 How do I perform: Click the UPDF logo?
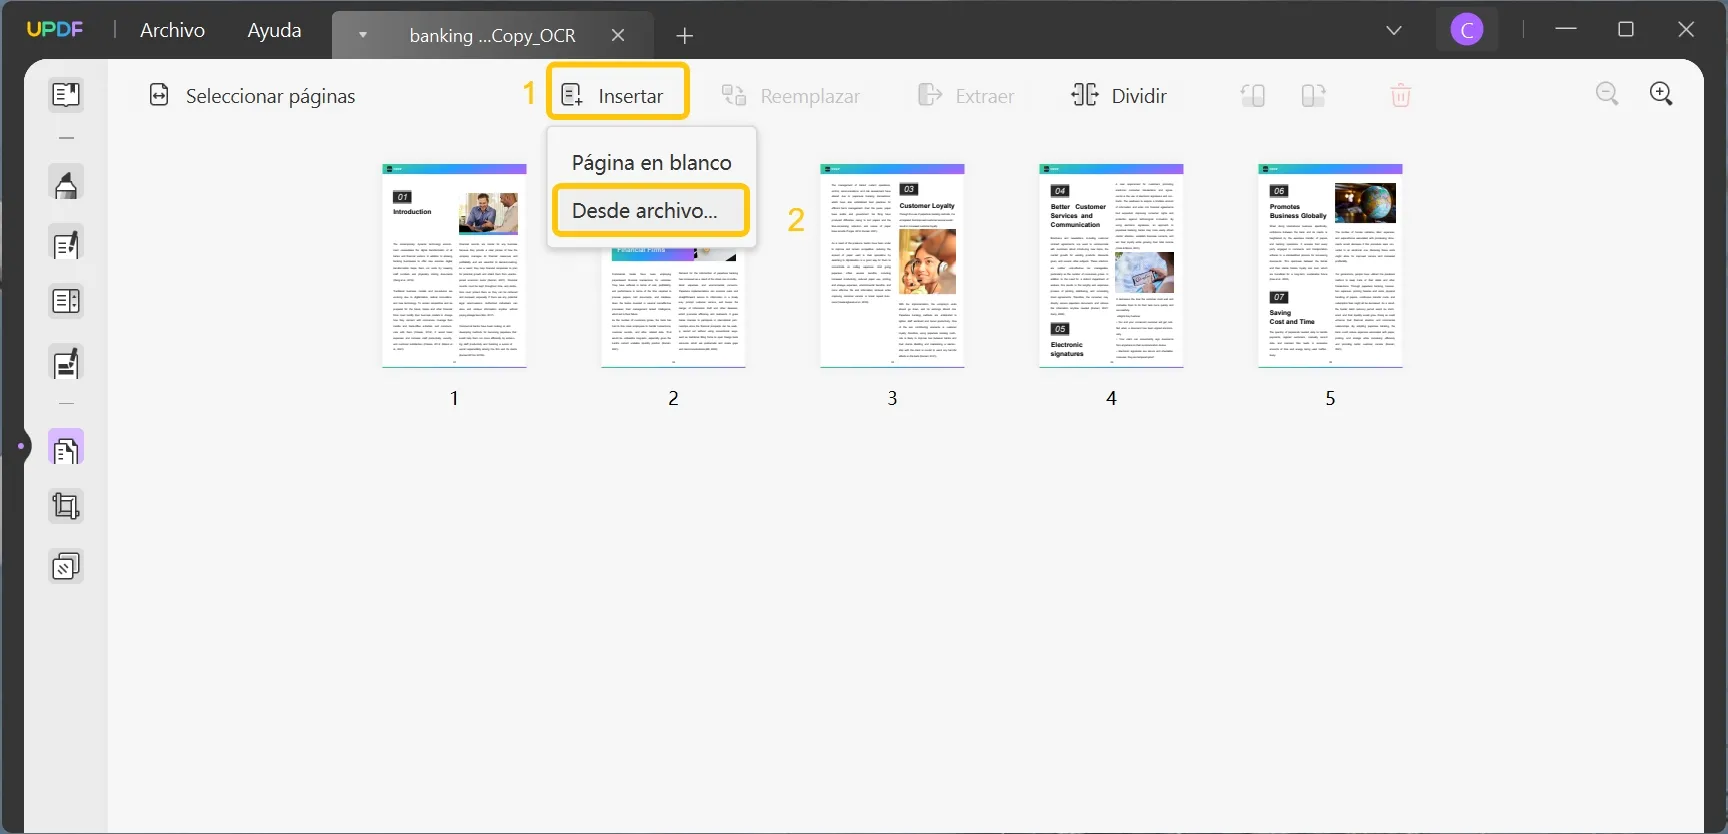[55, 29]
